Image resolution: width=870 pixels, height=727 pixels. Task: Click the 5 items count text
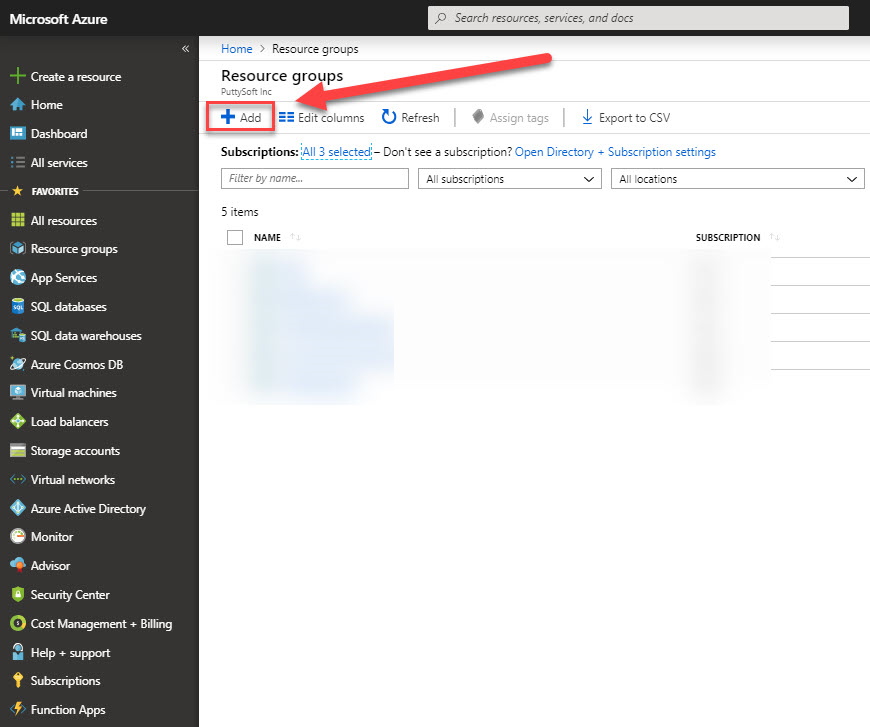pos(240,212)
